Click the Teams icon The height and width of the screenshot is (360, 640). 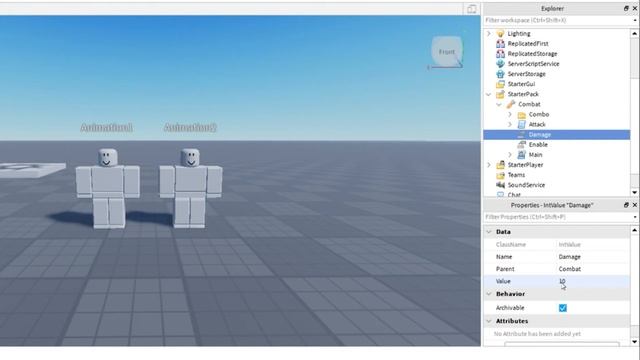(x=500, y=175)
